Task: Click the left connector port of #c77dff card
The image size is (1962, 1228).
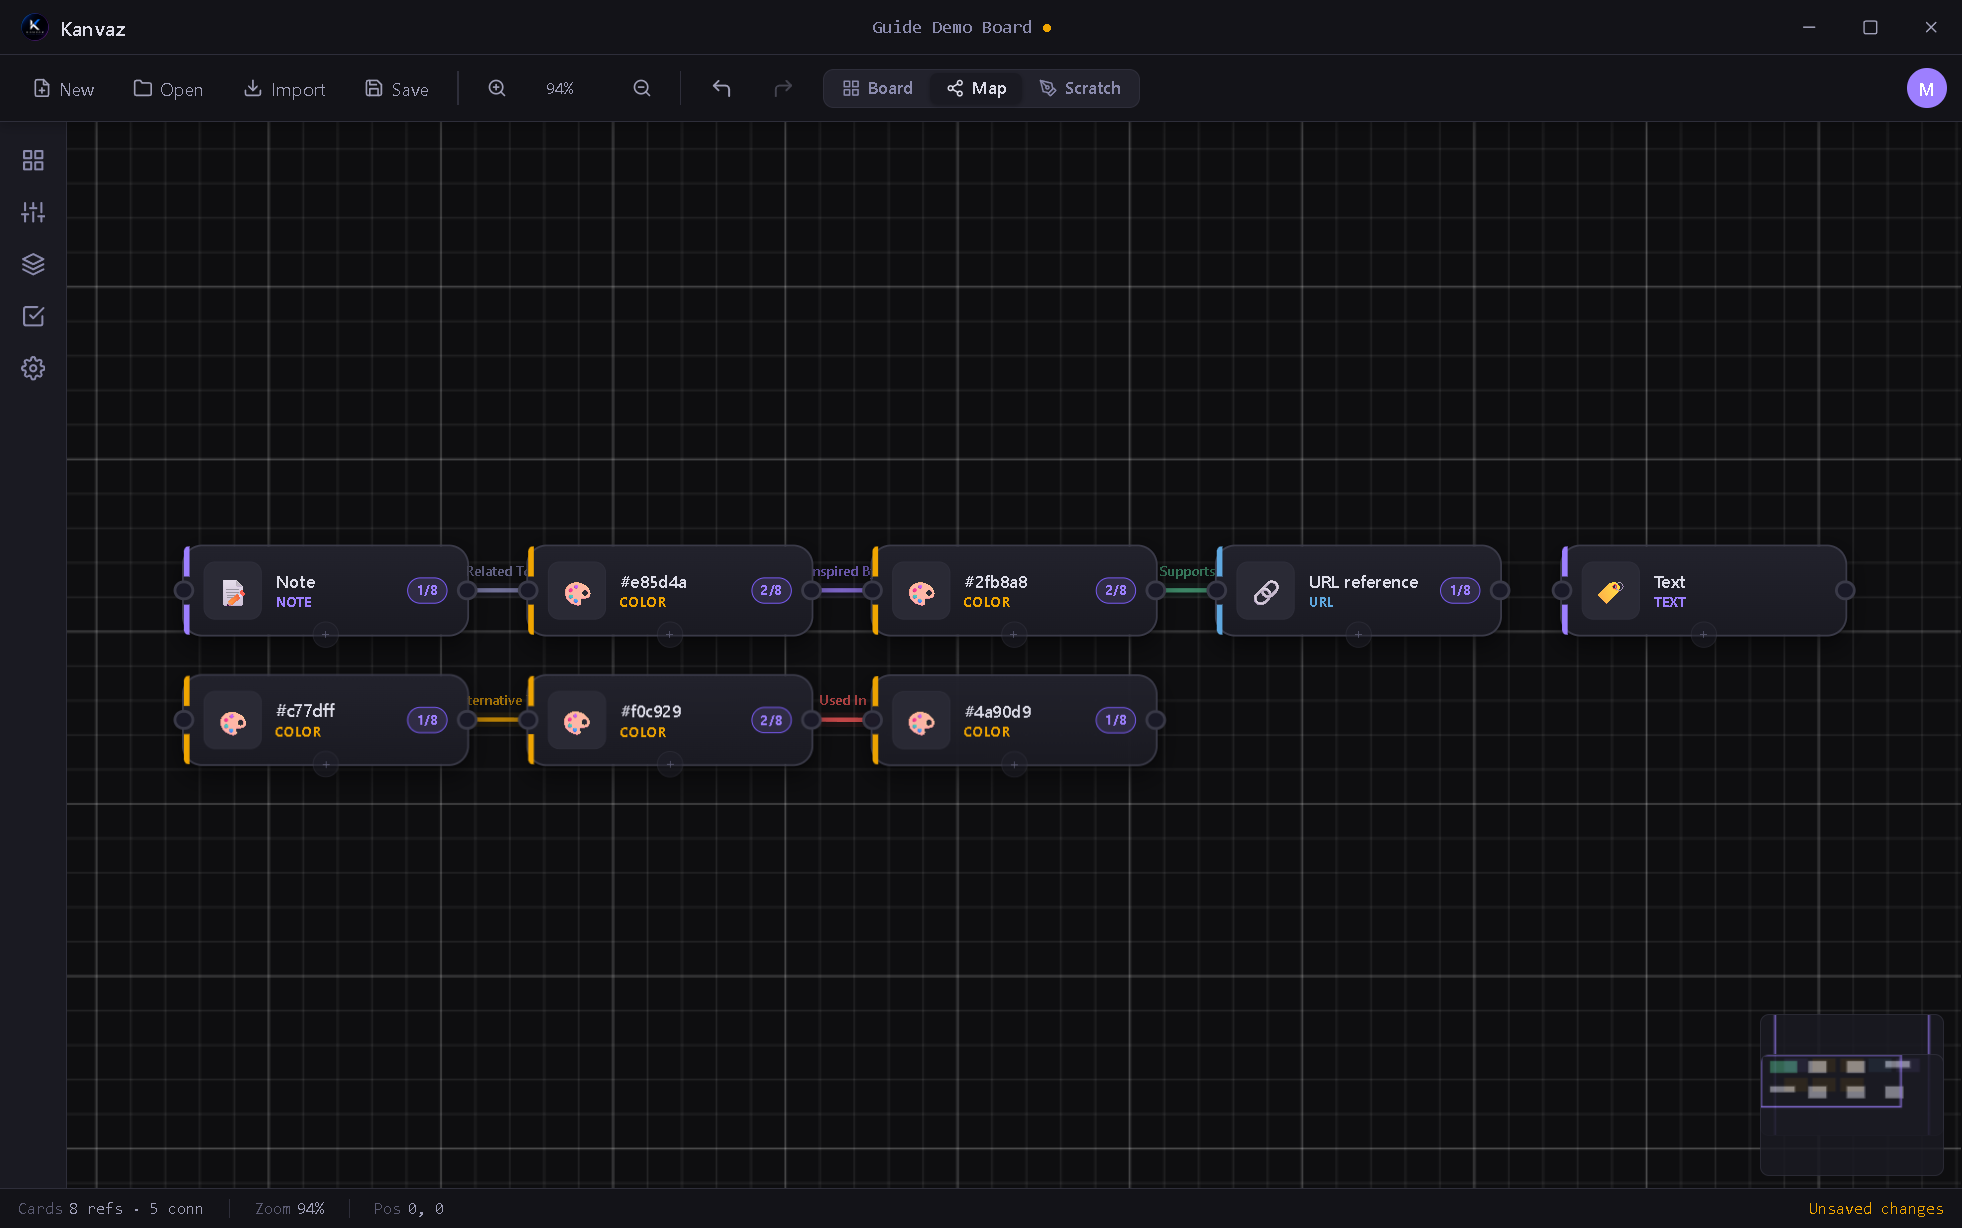Action: [184, 720]
